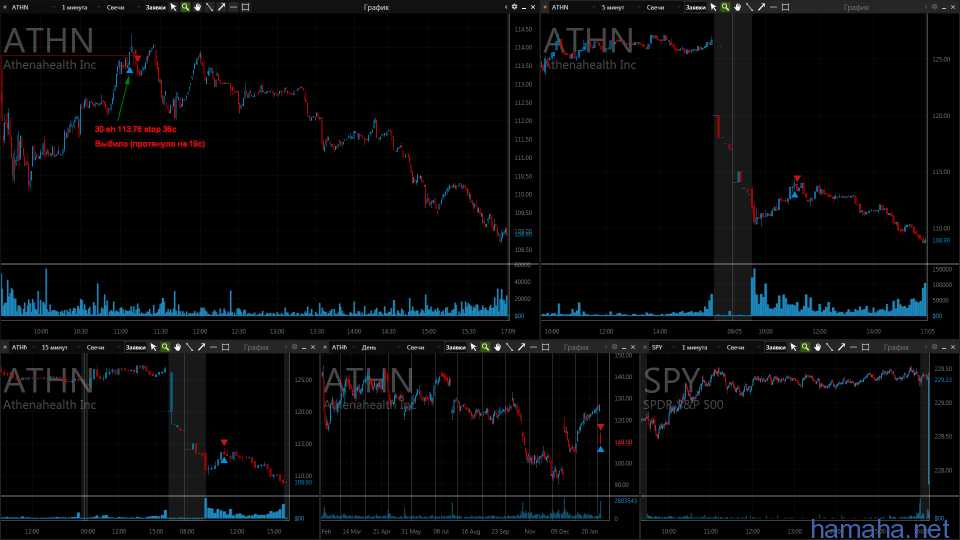960x540 pixels.
Task: Select horizontal line tool in 1-minute ATHN chart
Action: (x=233, y=7)
